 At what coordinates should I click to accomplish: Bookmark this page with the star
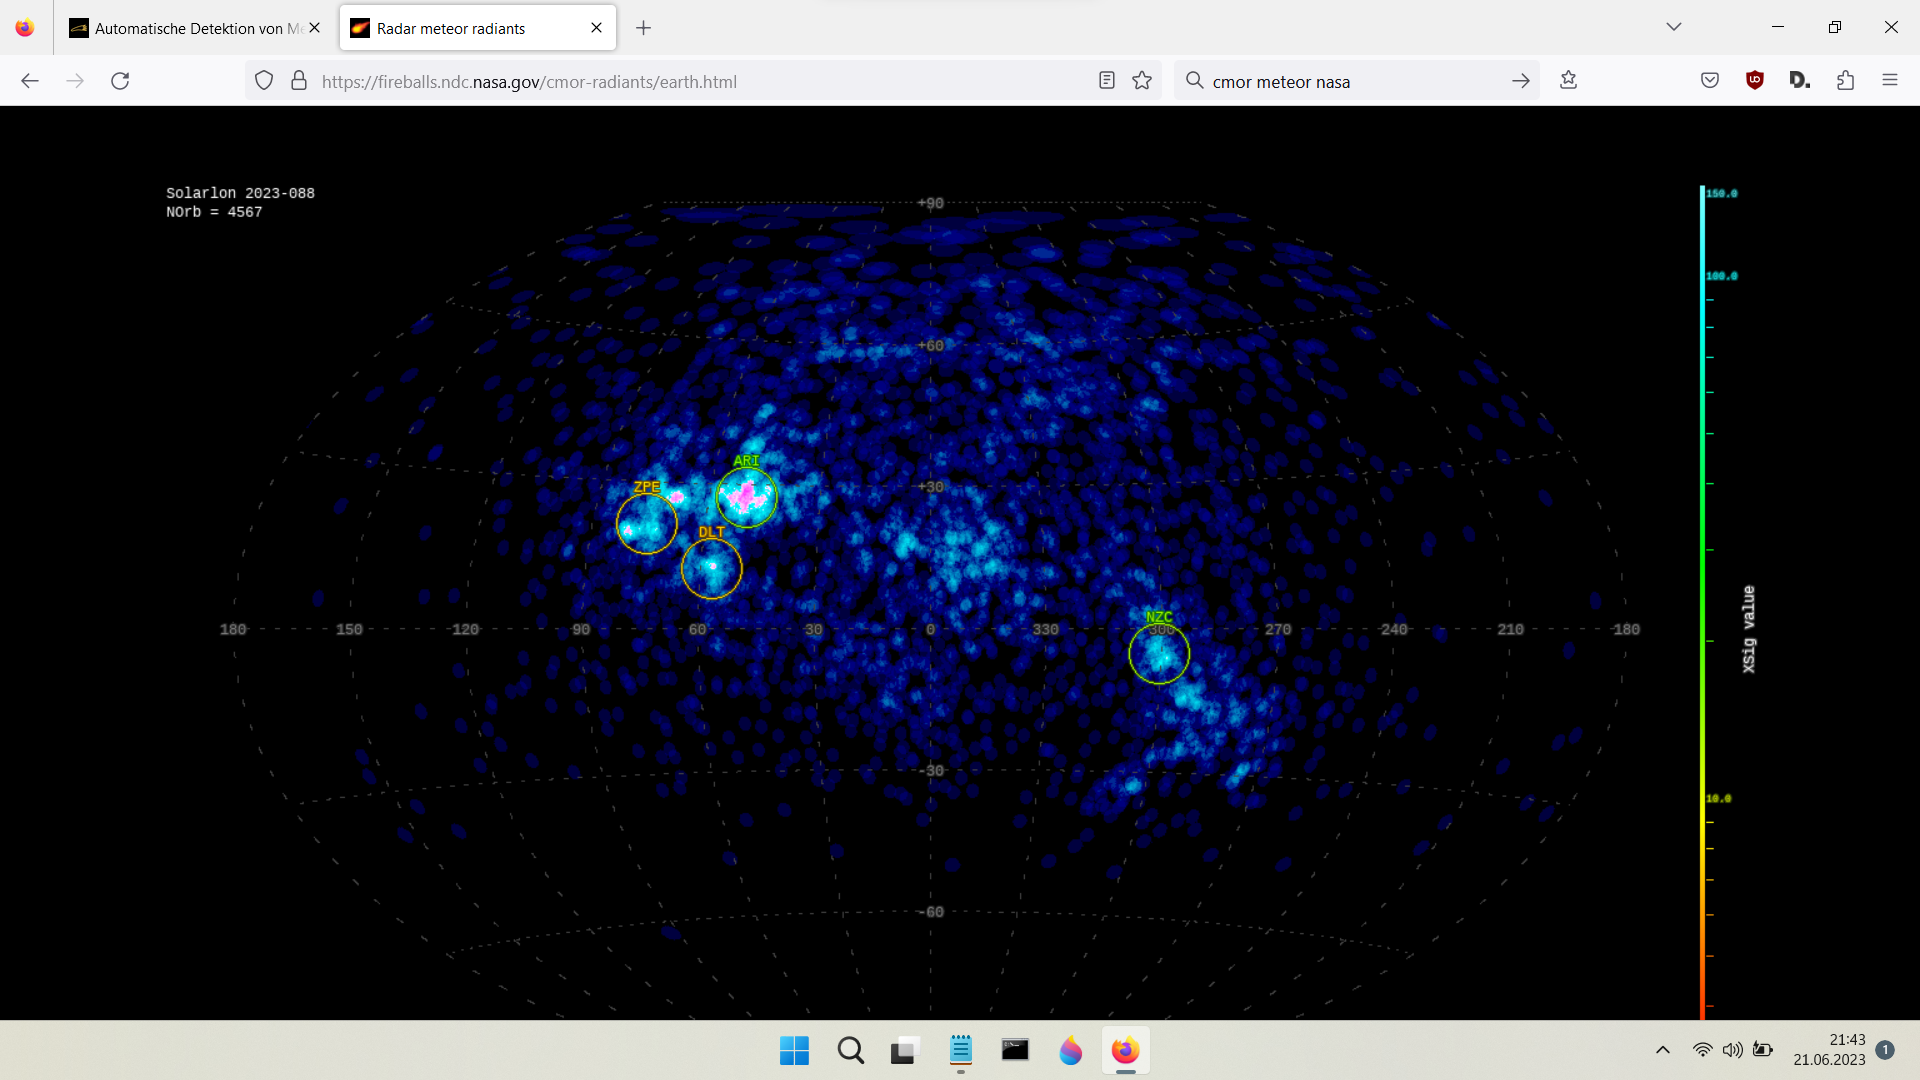1142,81
